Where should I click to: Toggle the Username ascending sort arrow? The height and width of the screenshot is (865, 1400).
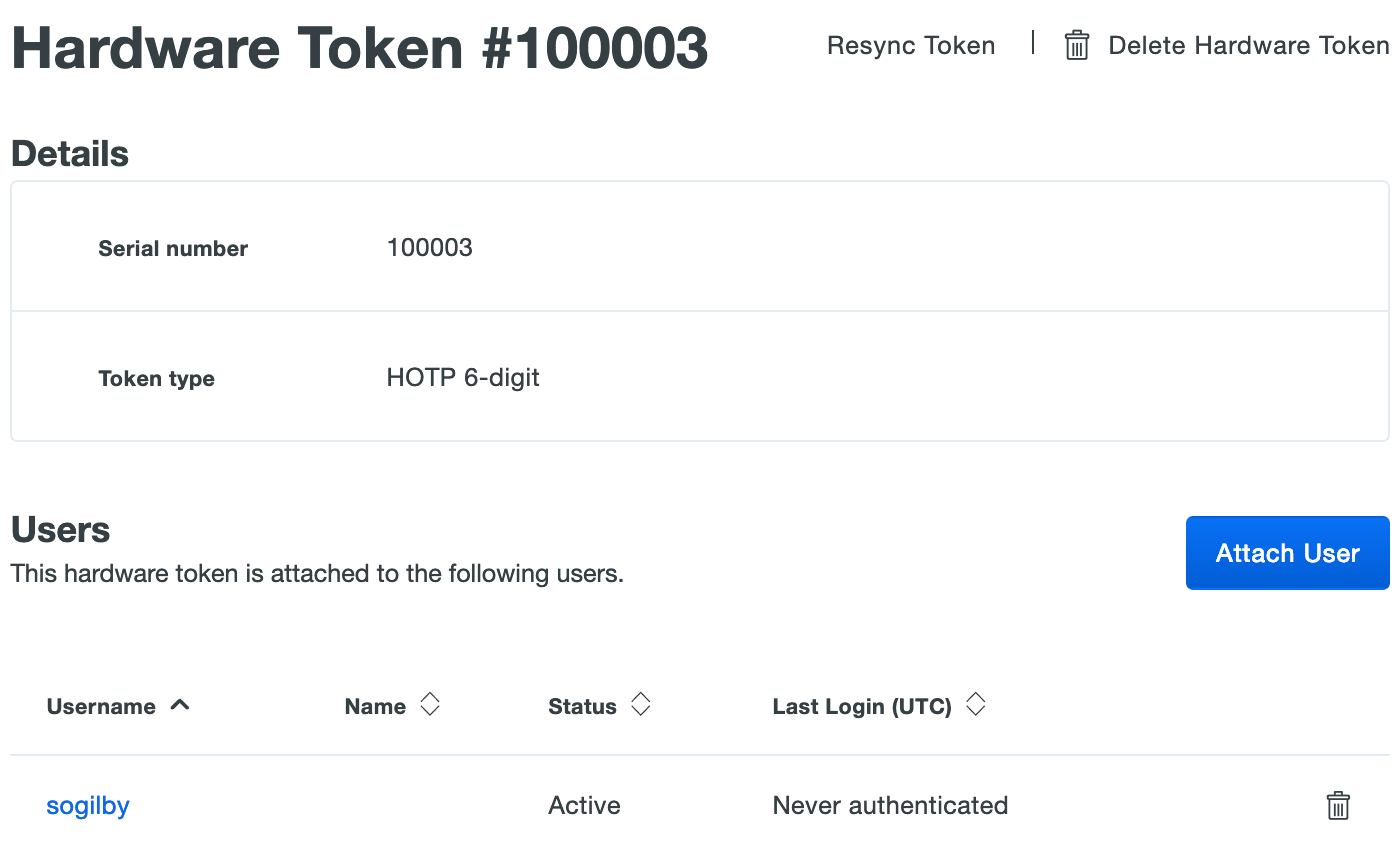[x=180, y=705]
